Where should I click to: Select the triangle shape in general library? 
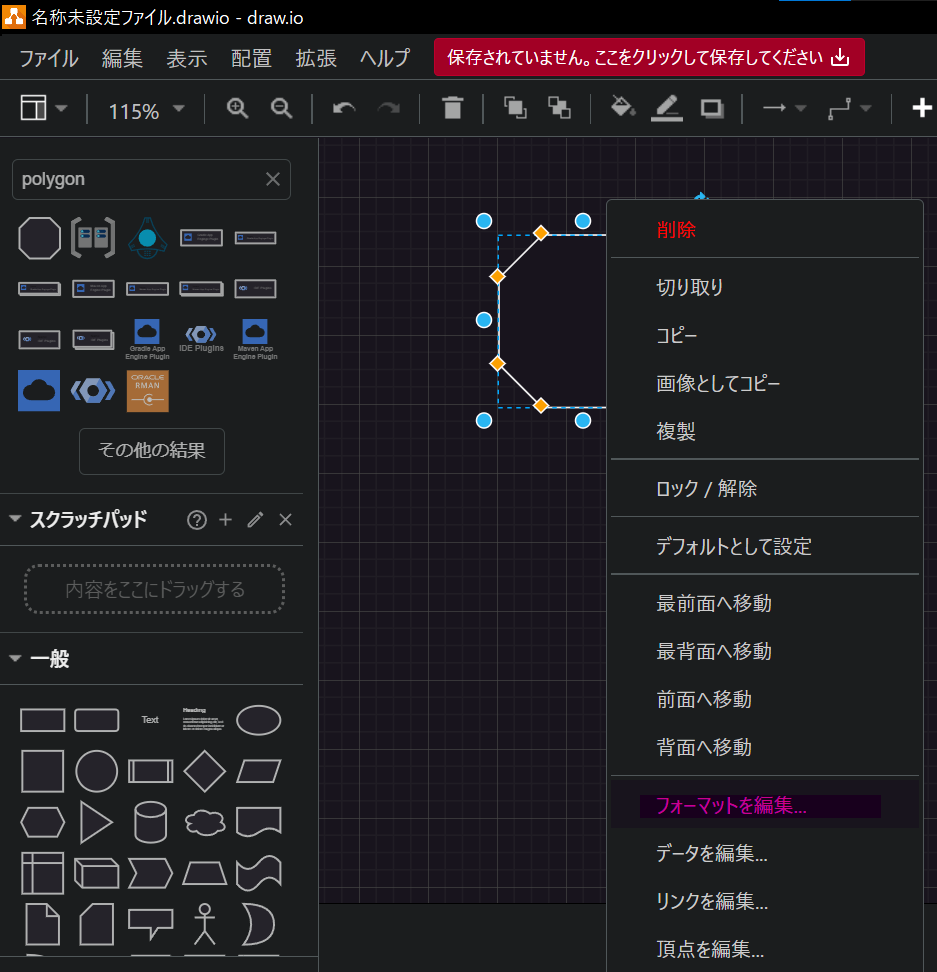[x=96, y=823]
